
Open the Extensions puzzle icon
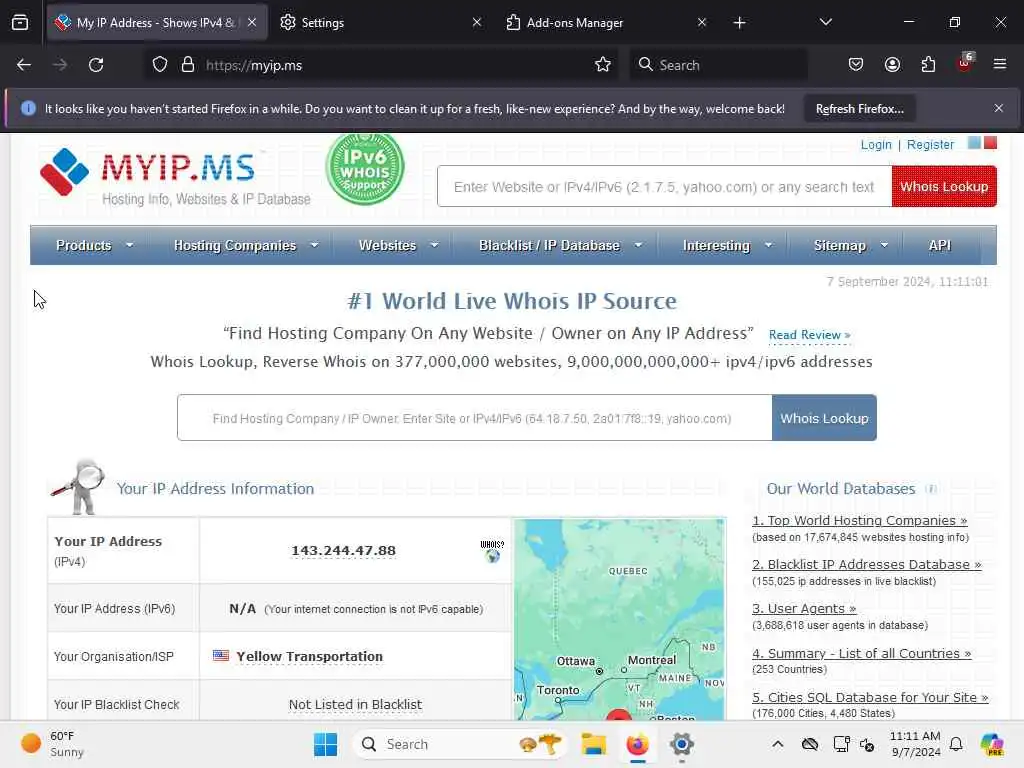[928, 65]
